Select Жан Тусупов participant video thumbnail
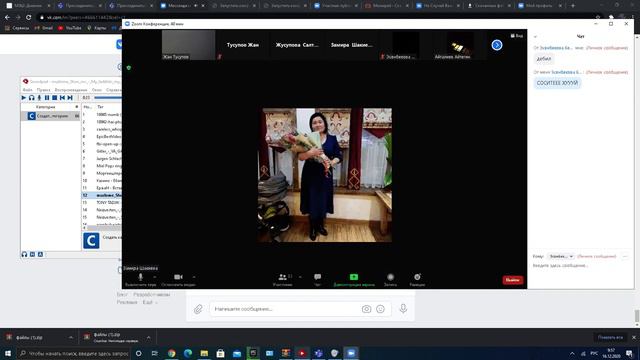640x360 pixels. pos(189,45)
